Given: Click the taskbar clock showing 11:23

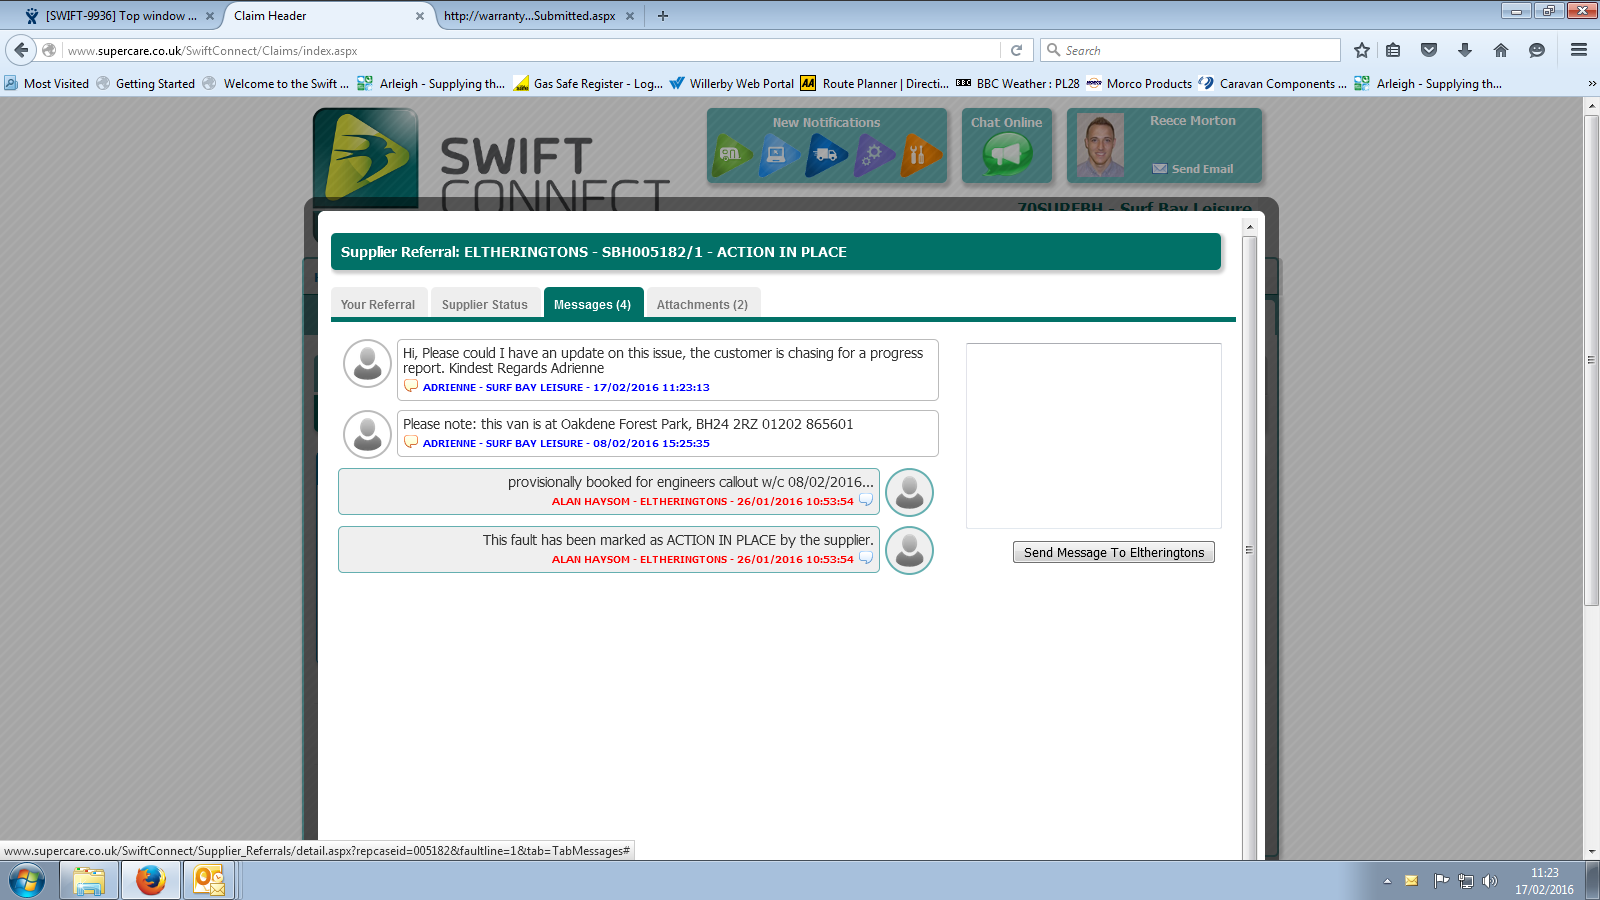Looking at the screenshot, I should pyautogui.click(x=1544, y=881).
